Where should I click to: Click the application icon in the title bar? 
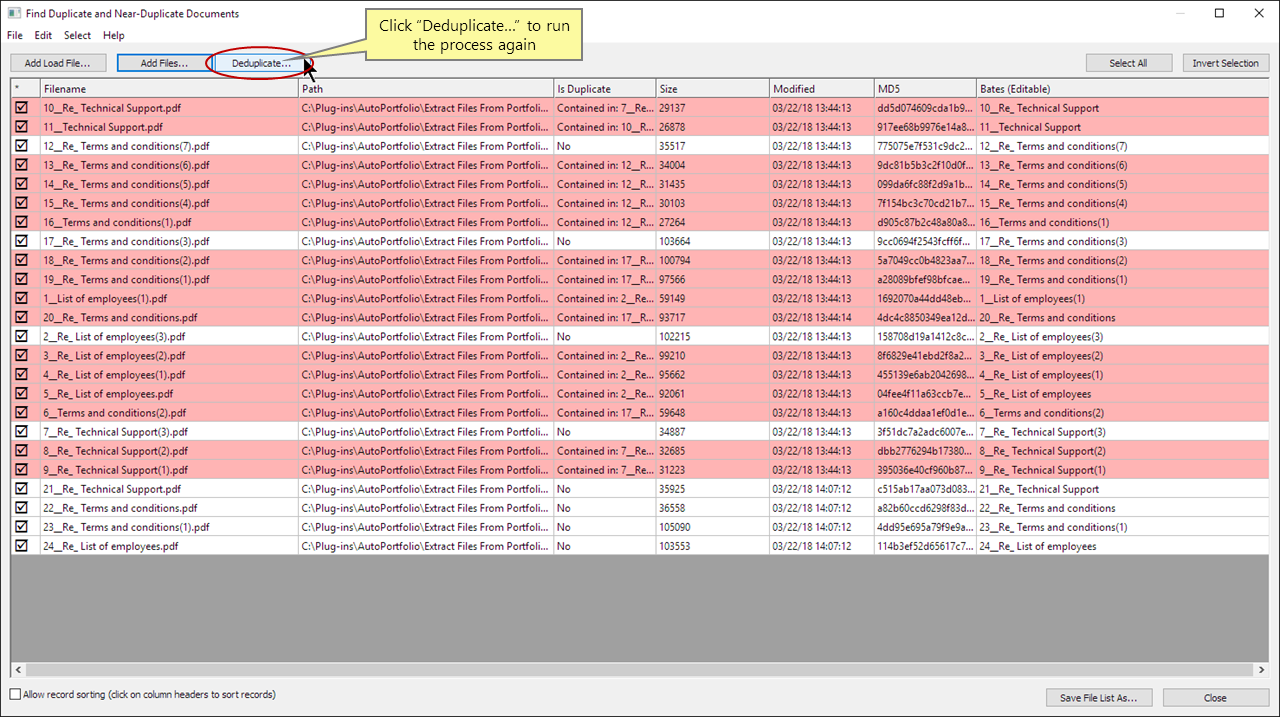[x=14, y=13]
